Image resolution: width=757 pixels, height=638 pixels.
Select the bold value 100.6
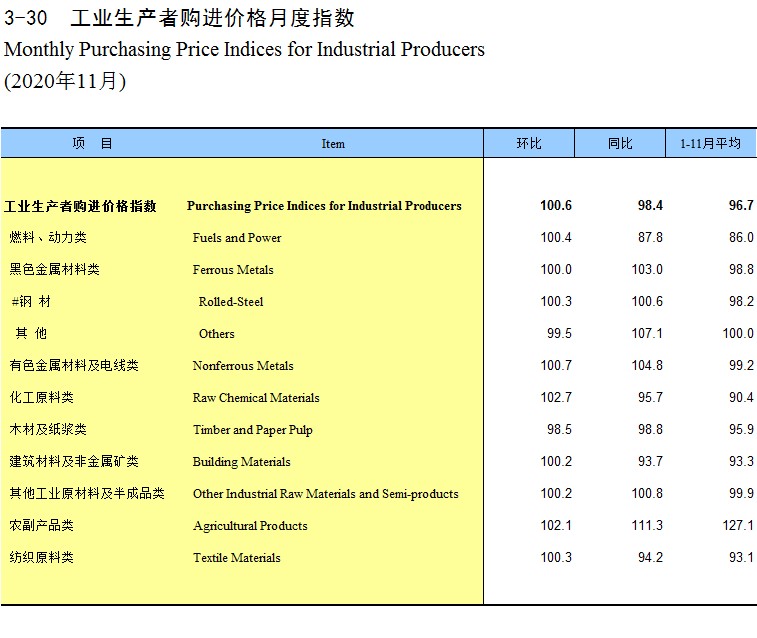(556, 206)
